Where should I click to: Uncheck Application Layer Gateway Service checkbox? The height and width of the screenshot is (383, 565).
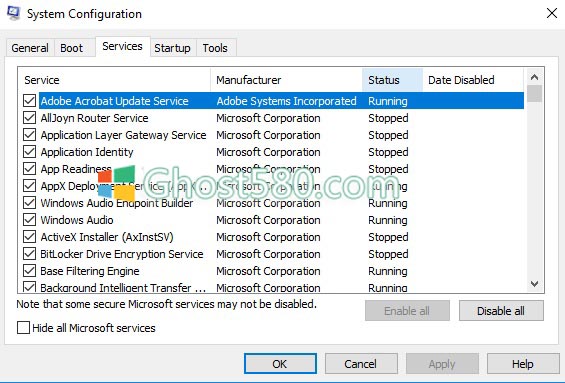30,135
